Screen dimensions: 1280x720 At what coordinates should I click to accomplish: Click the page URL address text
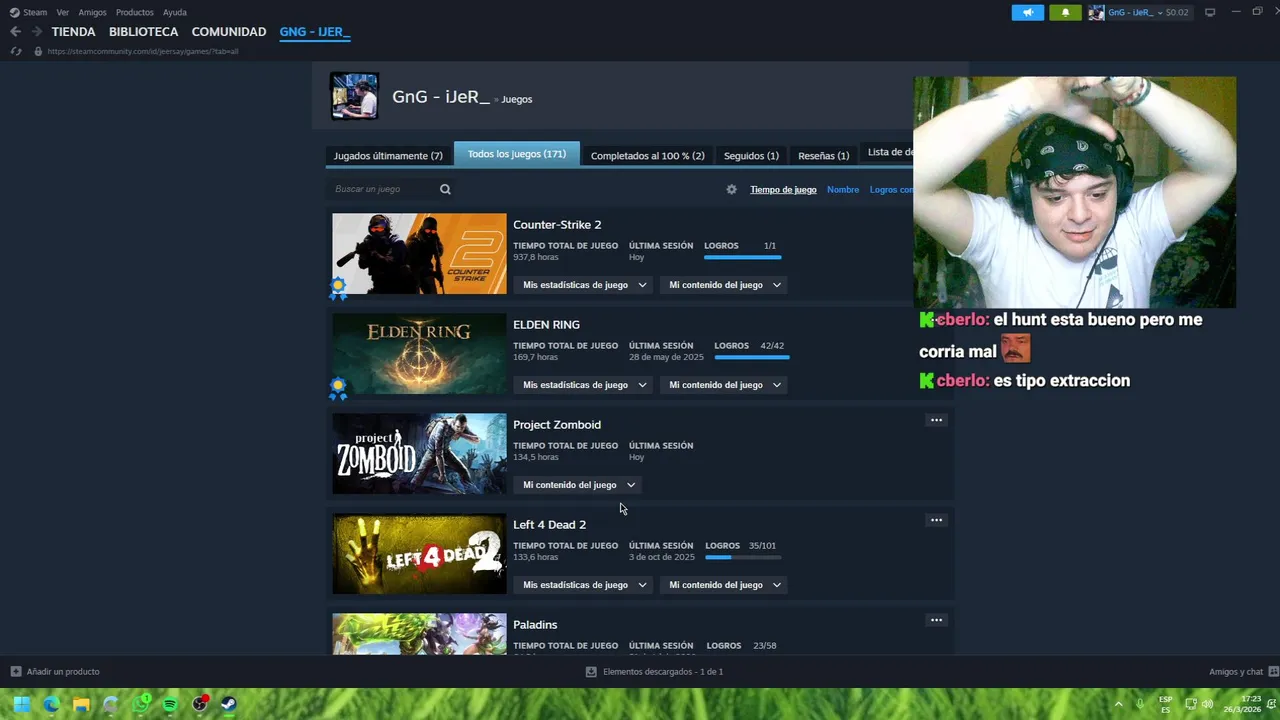coord(143,51)
